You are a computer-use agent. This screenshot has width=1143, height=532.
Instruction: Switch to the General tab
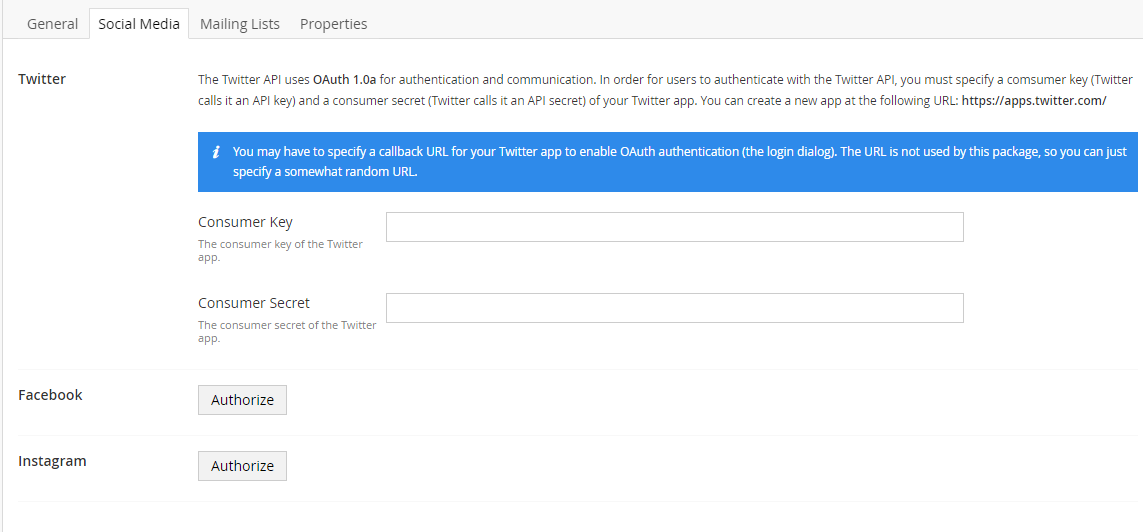(x=52, y=24)
